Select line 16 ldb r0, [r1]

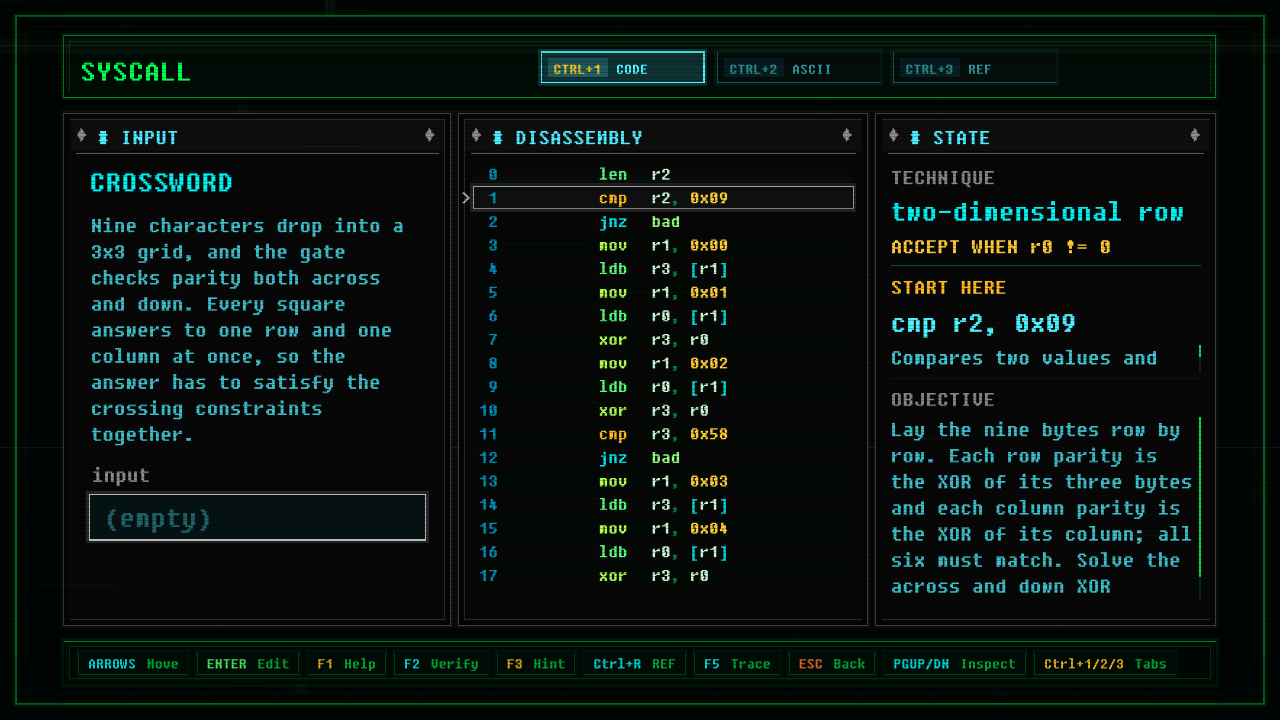(x=663, y=552)
